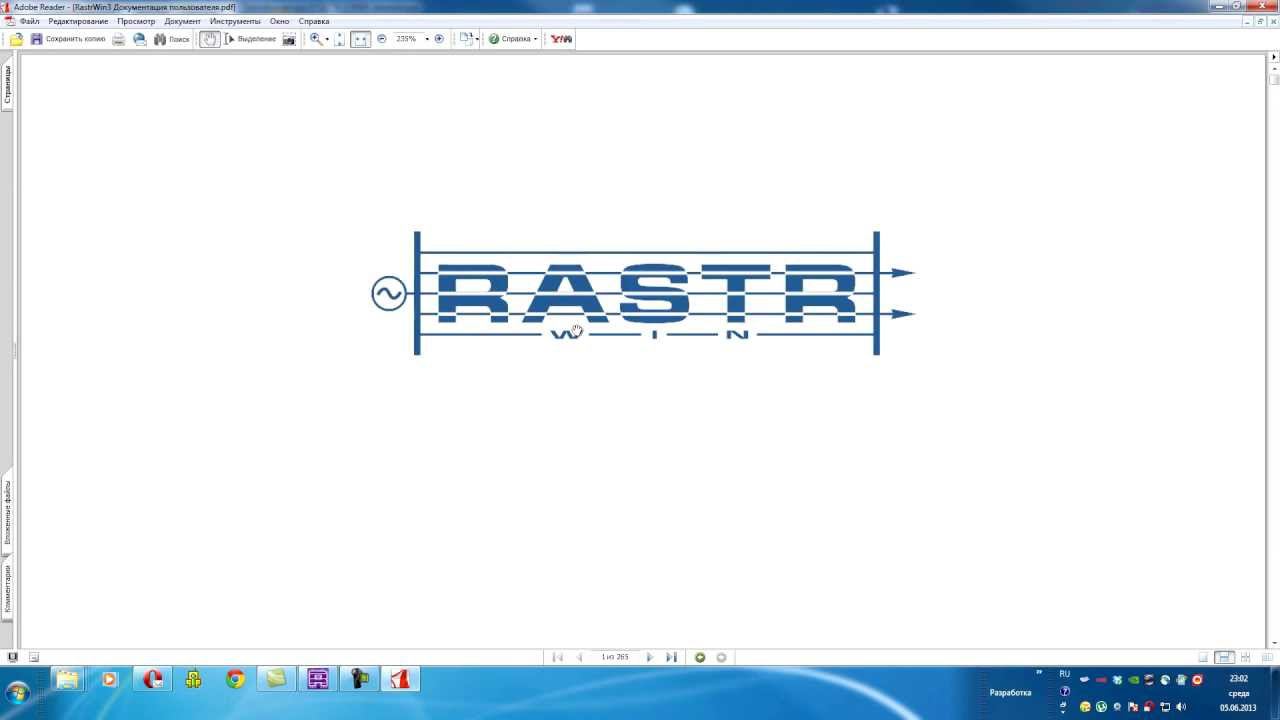Go to next page button

(x=650, y=657)
